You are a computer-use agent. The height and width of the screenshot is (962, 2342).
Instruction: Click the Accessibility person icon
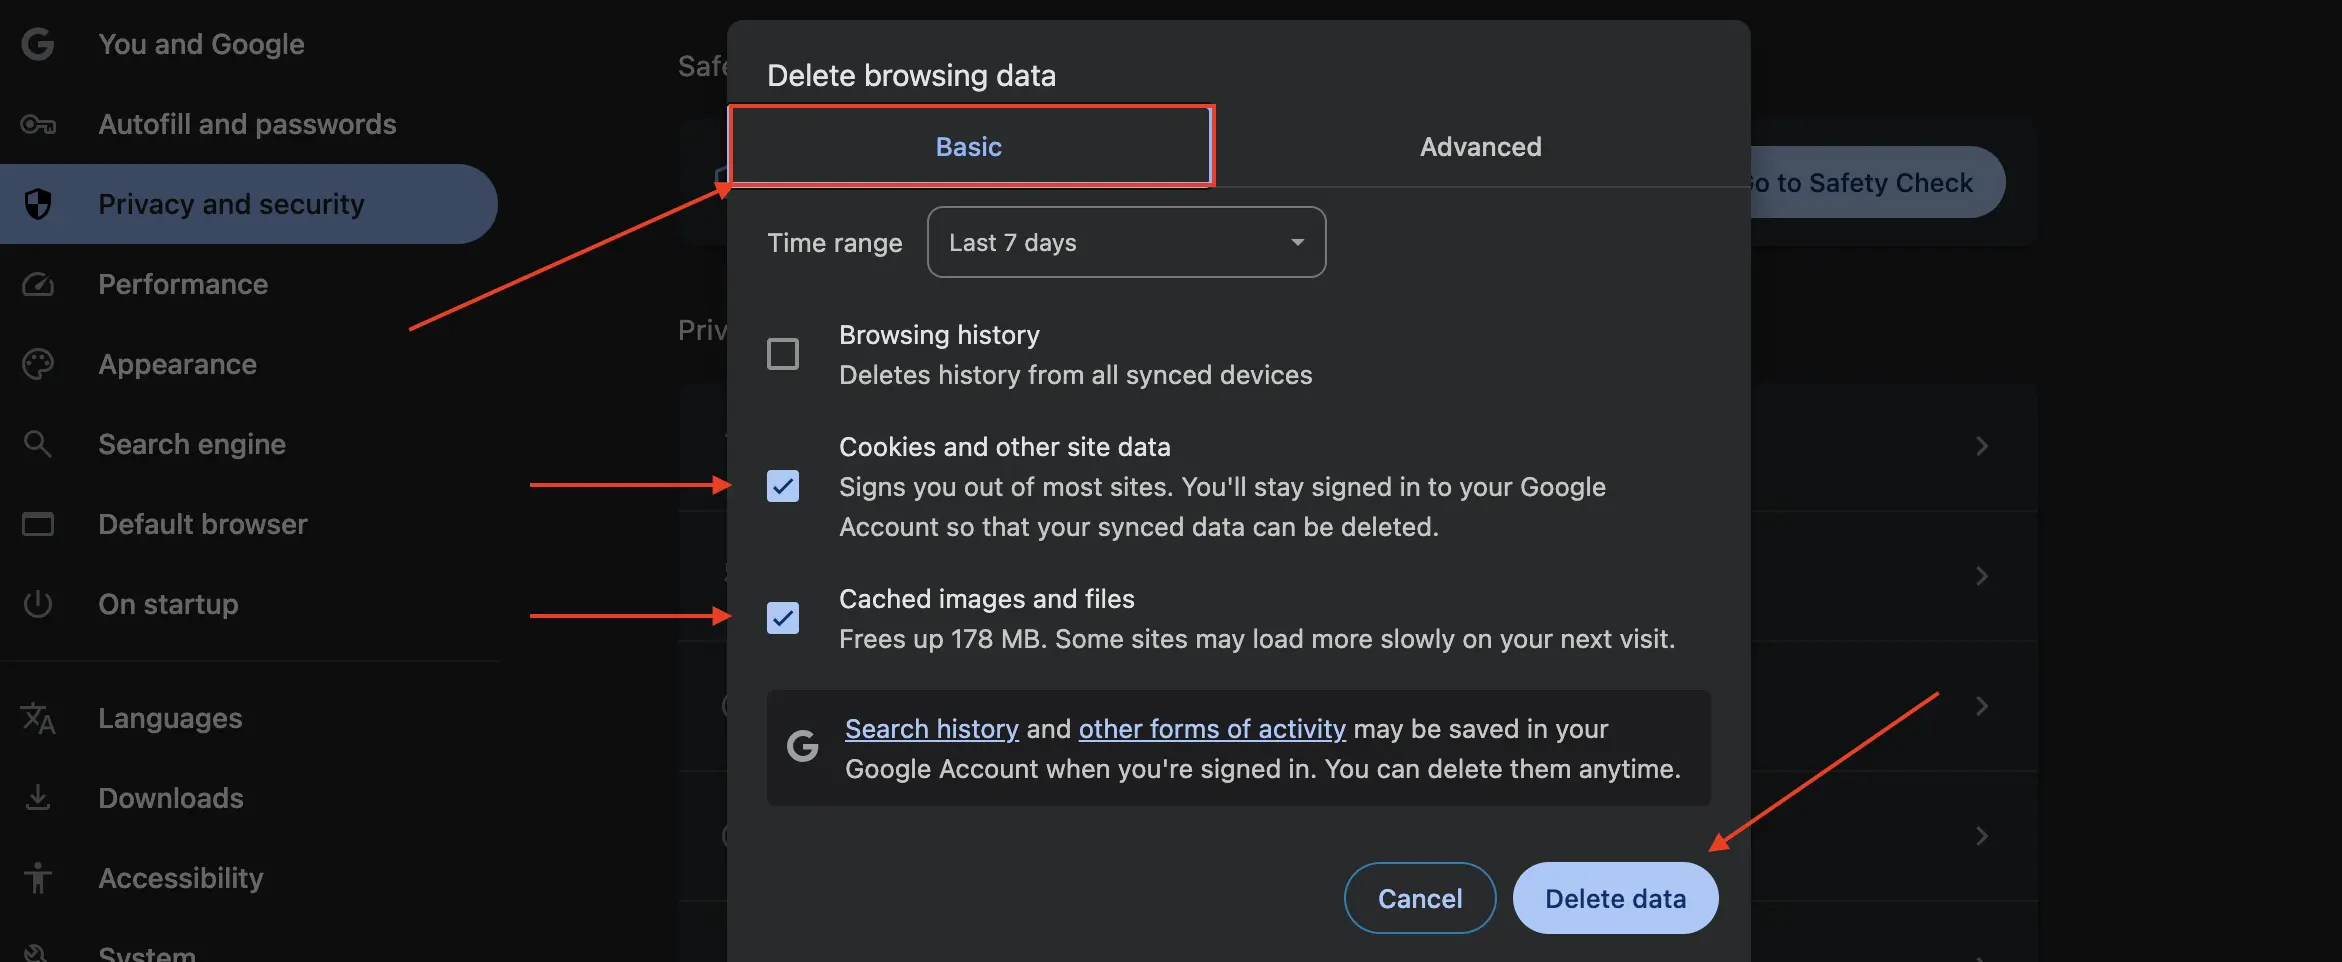point(38,877)
